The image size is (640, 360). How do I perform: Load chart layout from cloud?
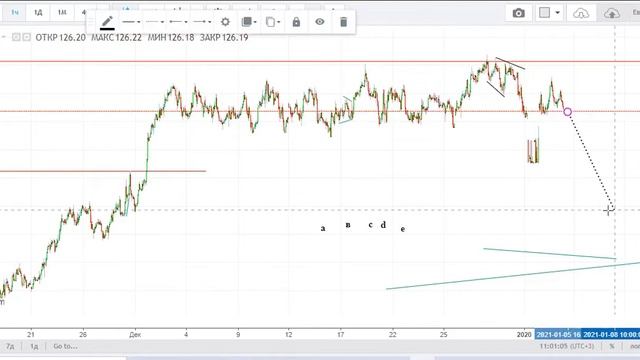pyautogui.click(x=580, y=13)
